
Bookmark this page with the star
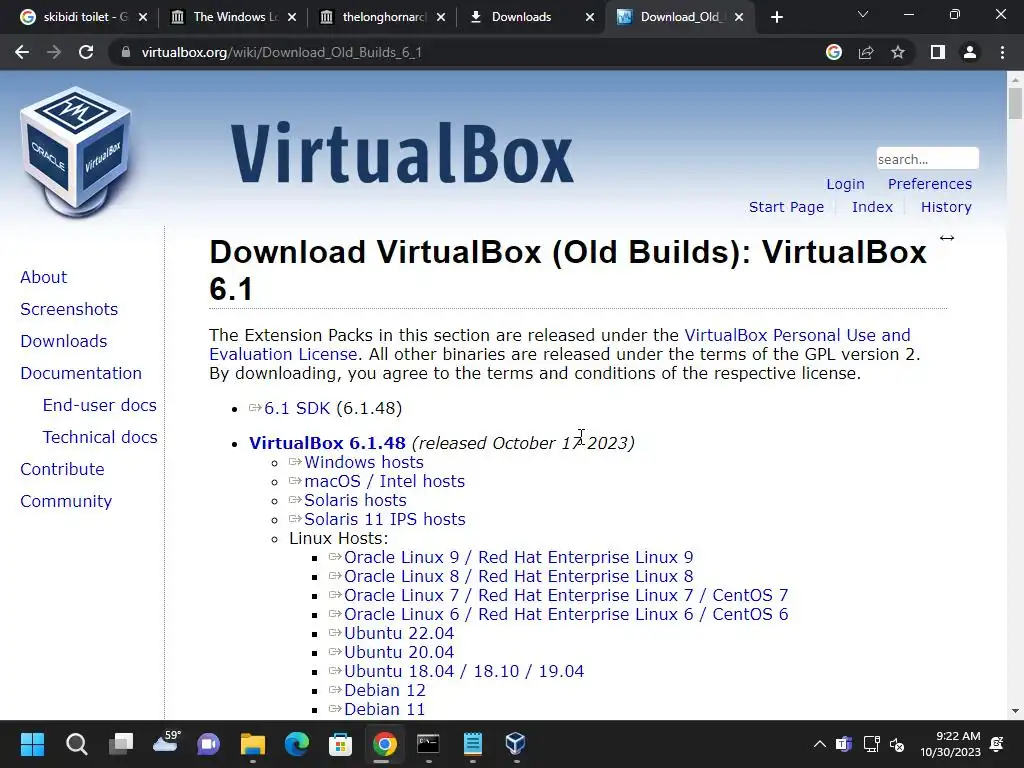[x=898, y=52]
